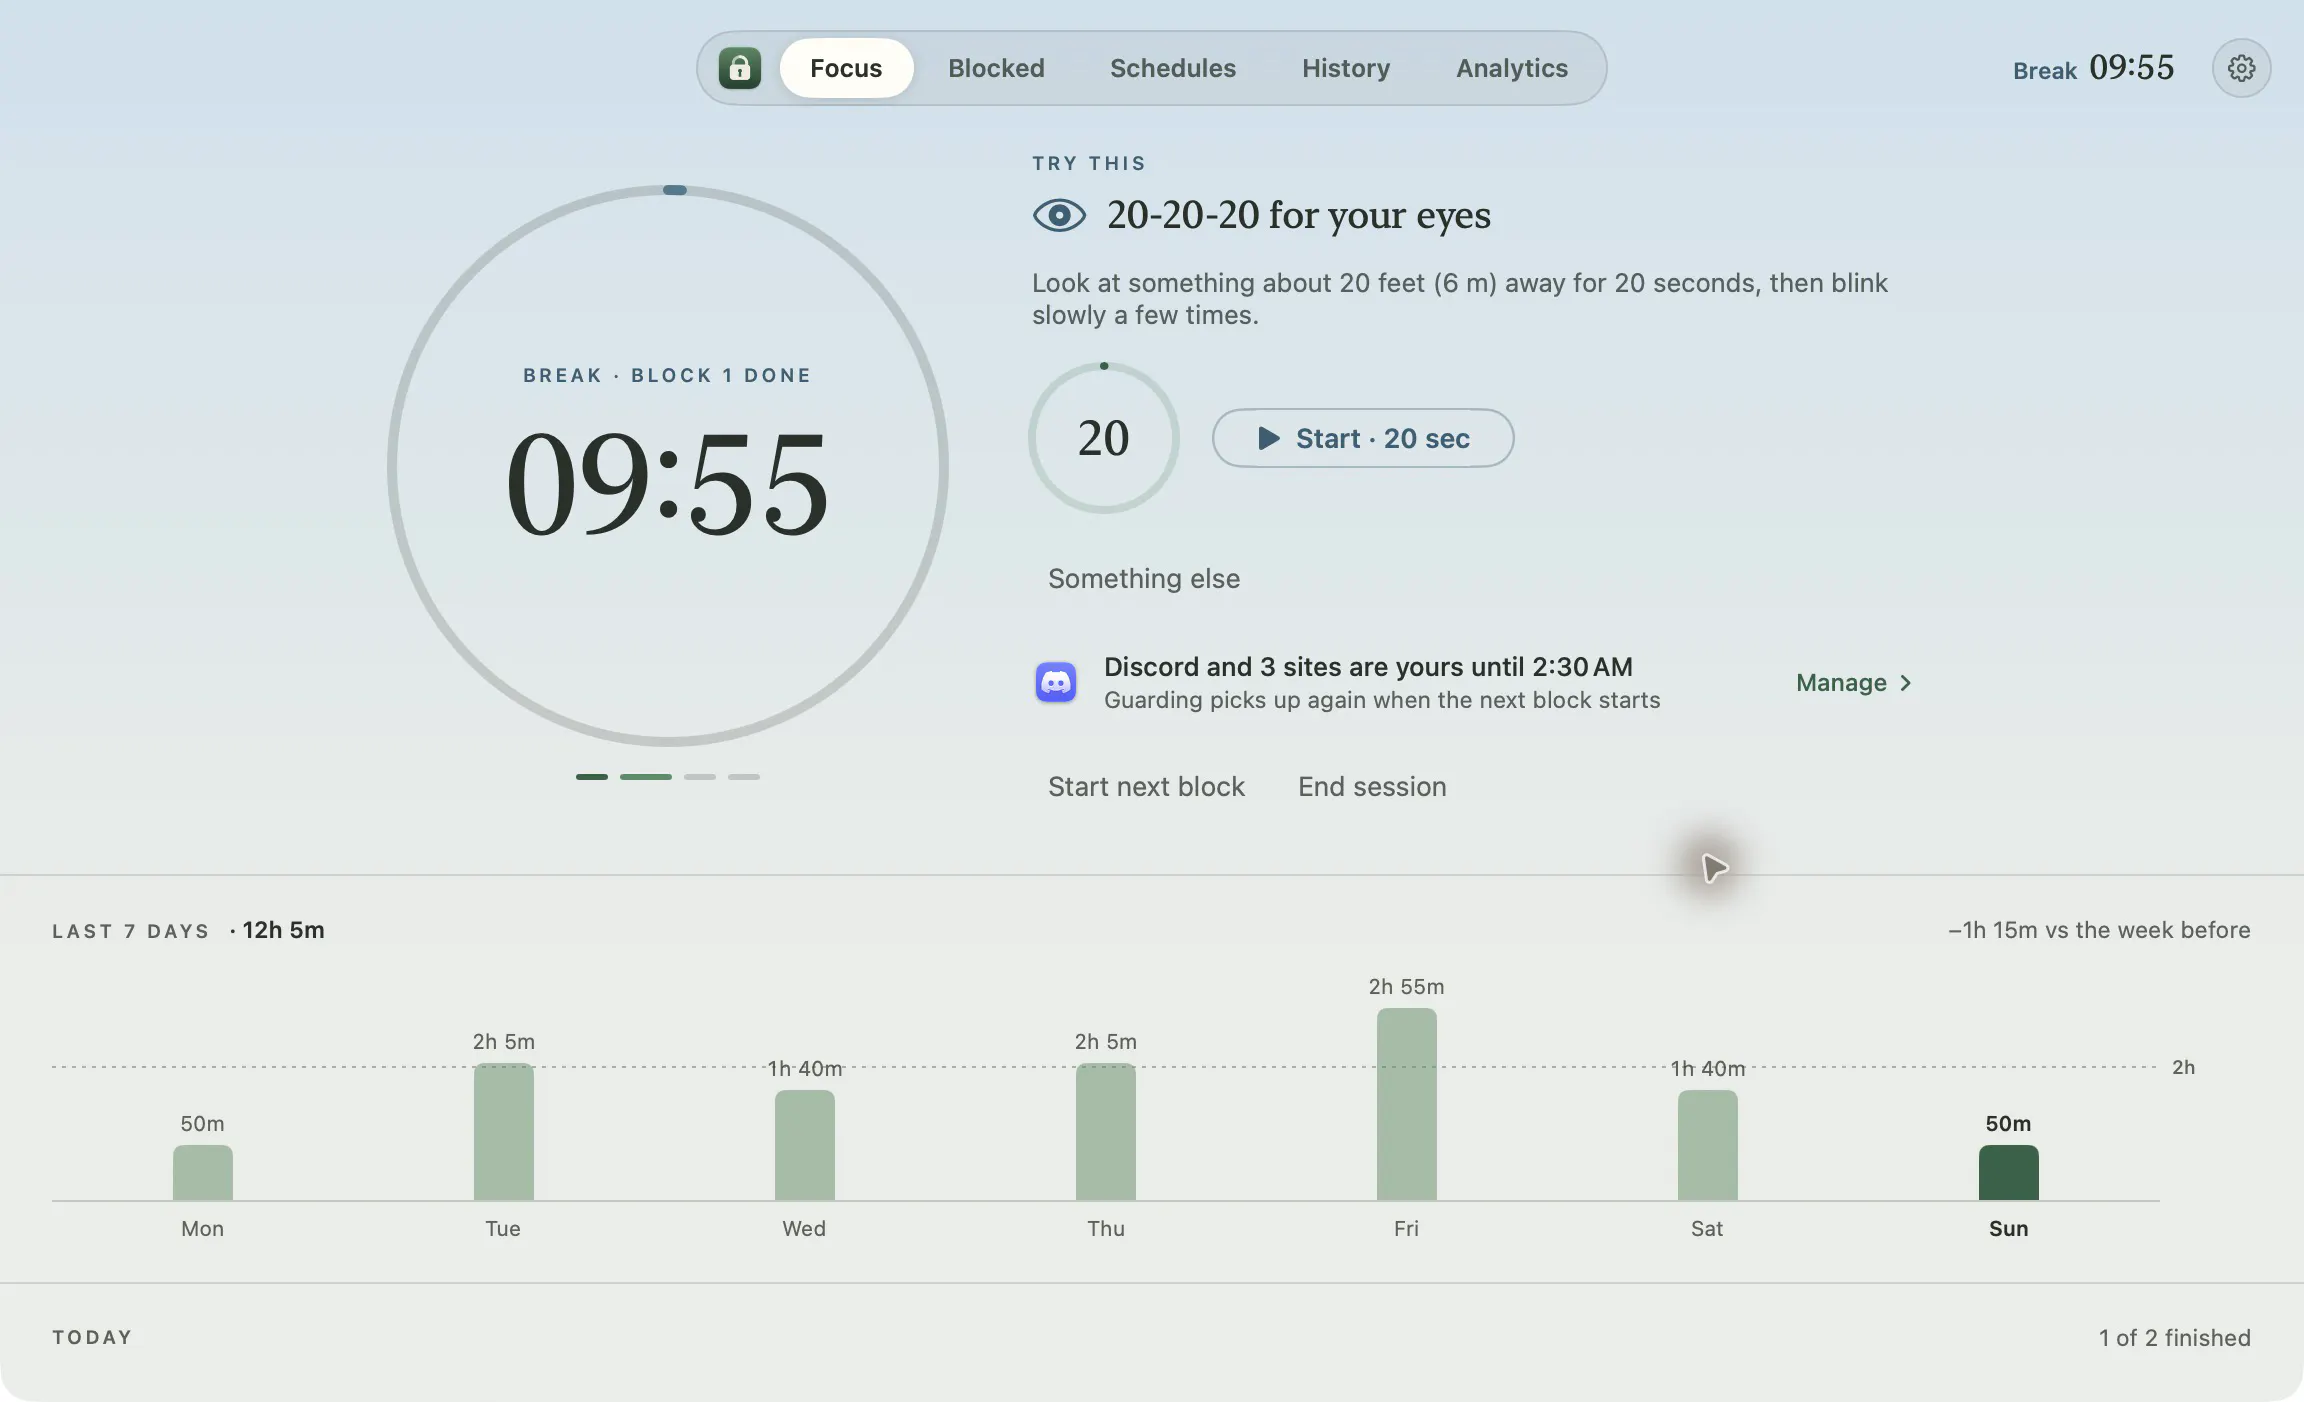Image resolution: width=2304 pixels, height=1402 pixels.
Task: Click the TODAY section heading
Action: [x=92, y=1338]
